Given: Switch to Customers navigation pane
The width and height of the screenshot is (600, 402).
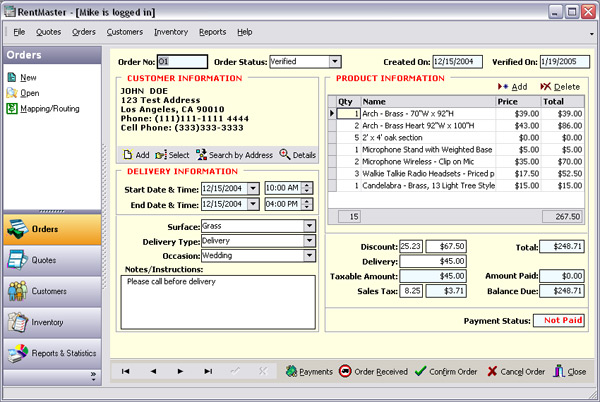Looking at the screenshot, I should tap(52, 291).
